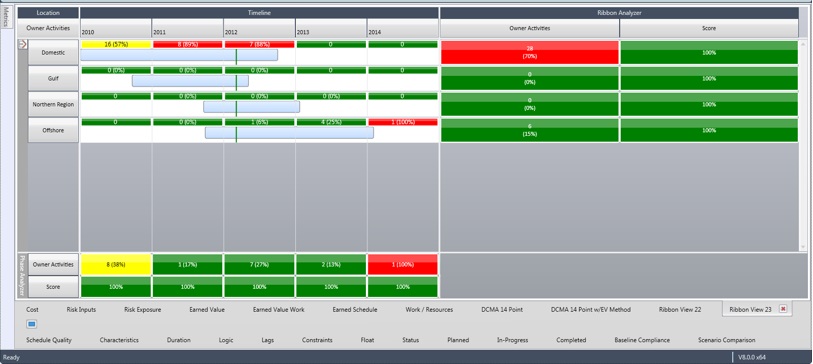Switch to the DCMA 14 Point tab
813x364 pixels.
501,310
